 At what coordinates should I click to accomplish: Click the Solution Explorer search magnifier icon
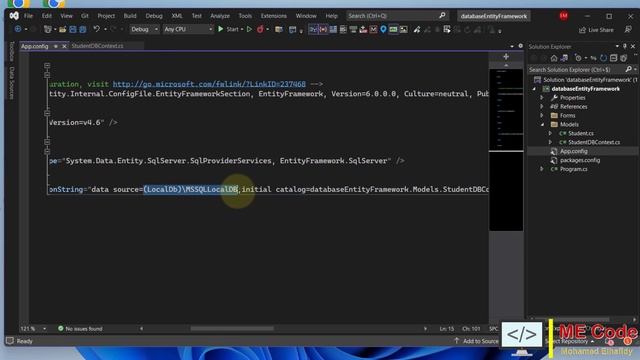pos(629,69)
